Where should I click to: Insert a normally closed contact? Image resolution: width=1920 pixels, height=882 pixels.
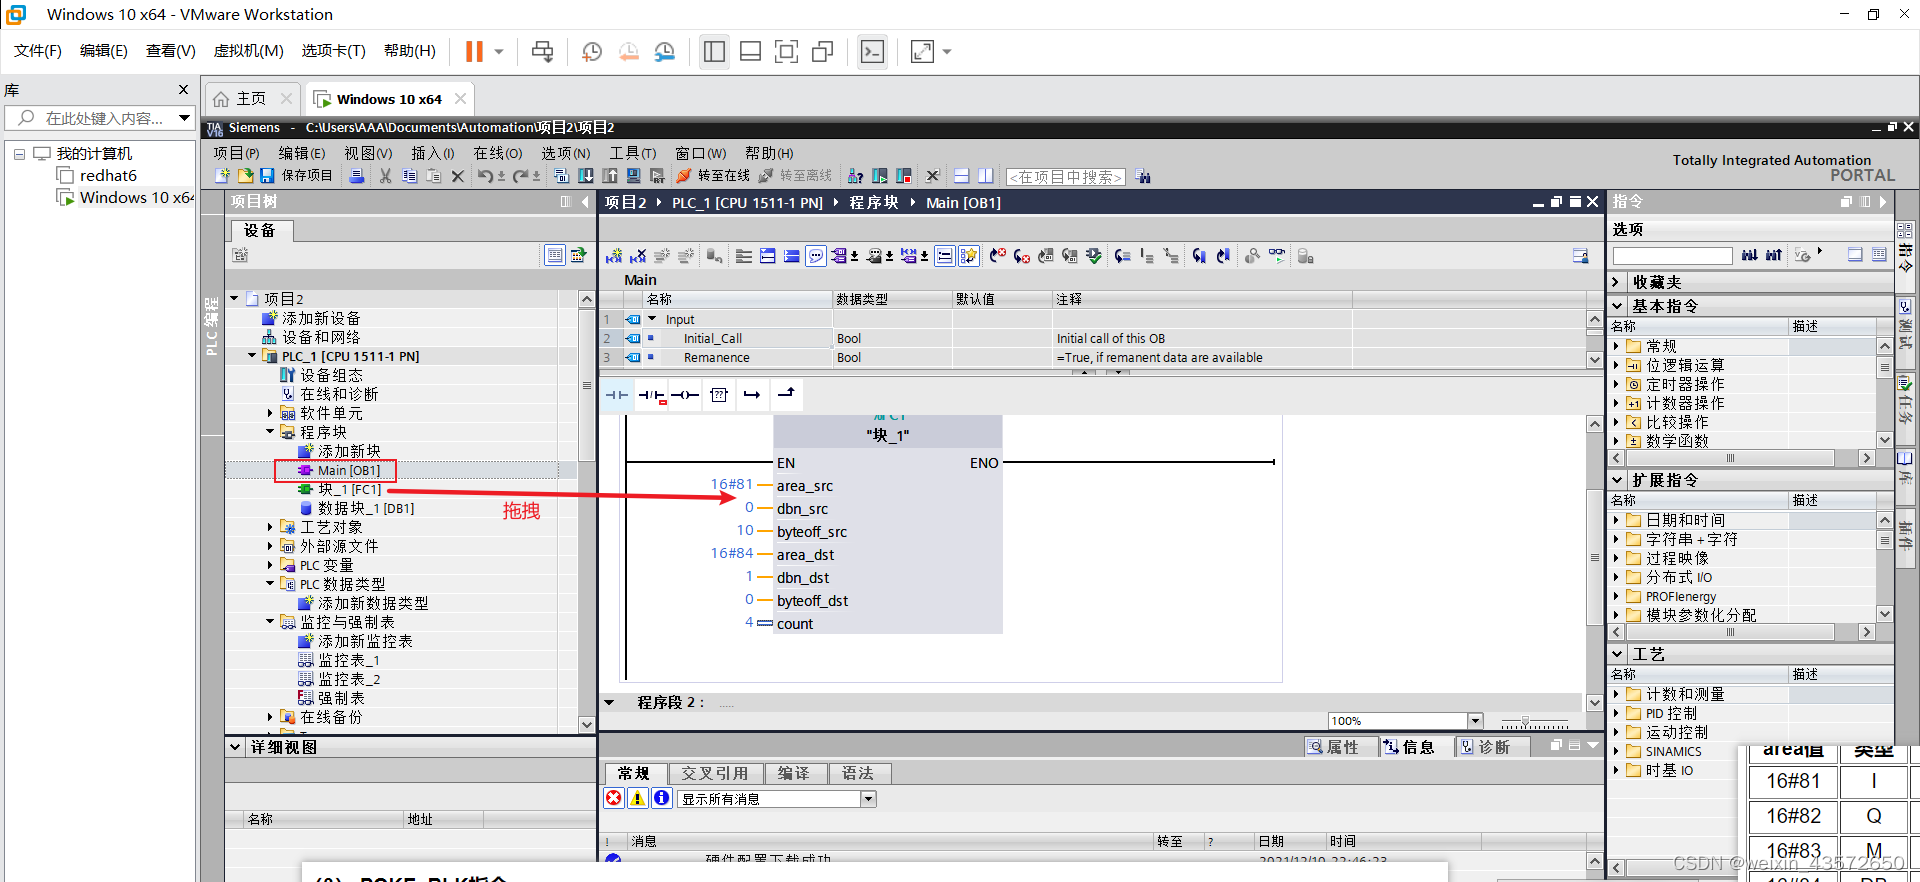[652, 395]
